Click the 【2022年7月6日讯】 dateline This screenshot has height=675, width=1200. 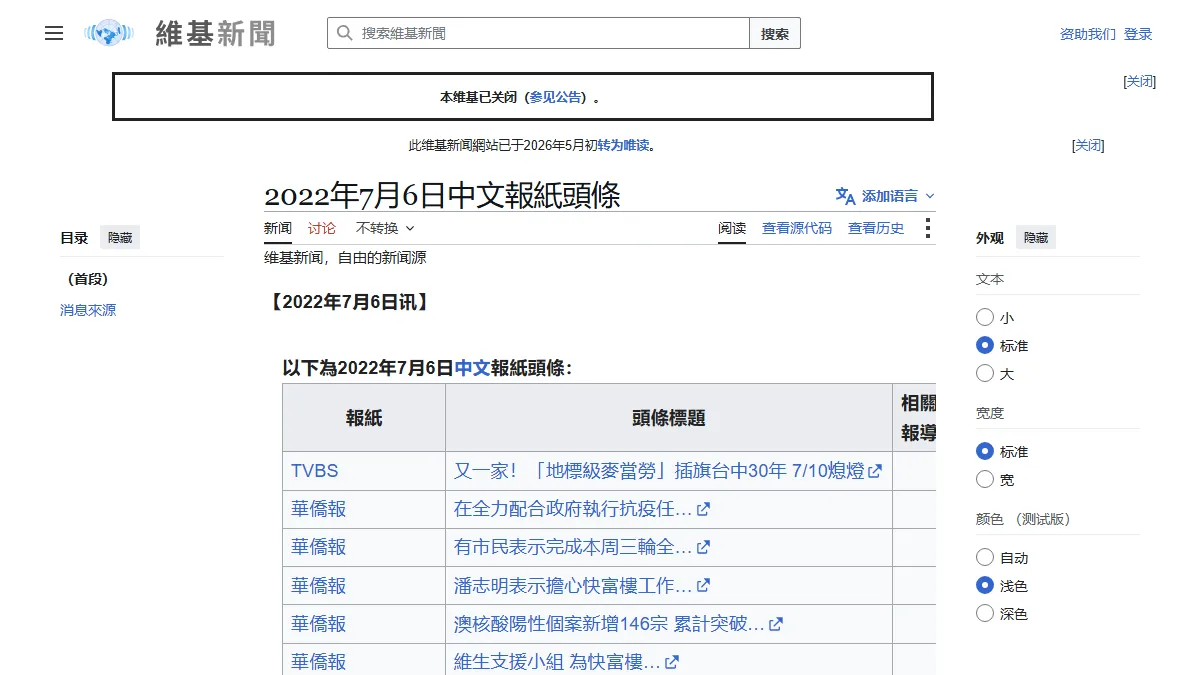[x=350, y=302]
